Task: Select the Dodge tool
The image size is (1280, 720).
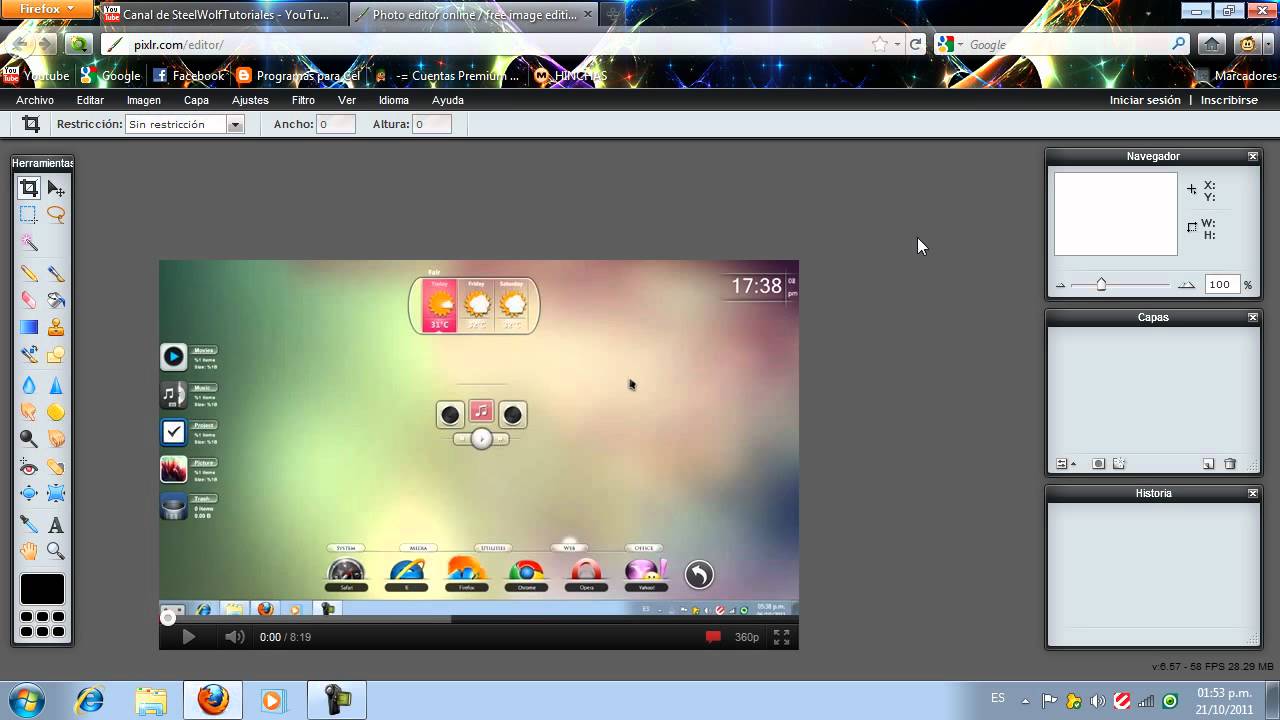Action: 29,439
